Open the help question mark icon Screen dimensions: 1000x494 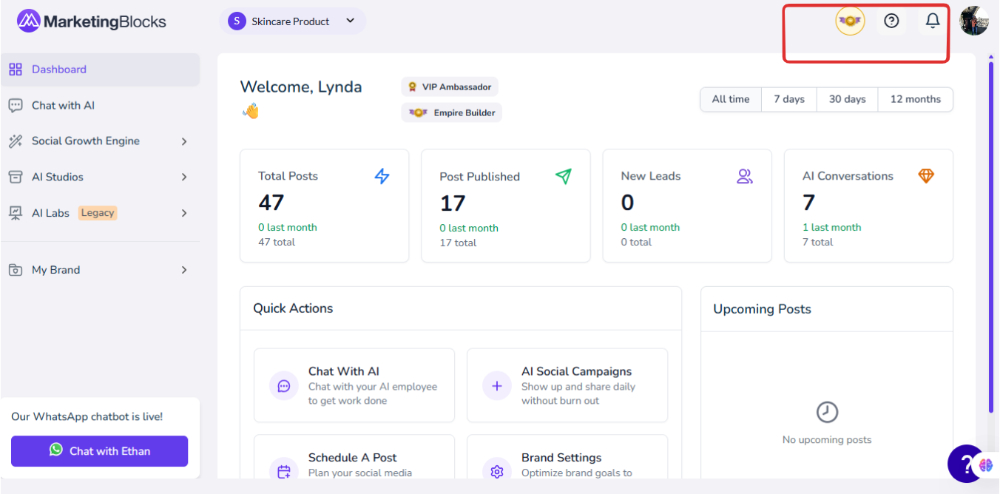click(891, 21)
